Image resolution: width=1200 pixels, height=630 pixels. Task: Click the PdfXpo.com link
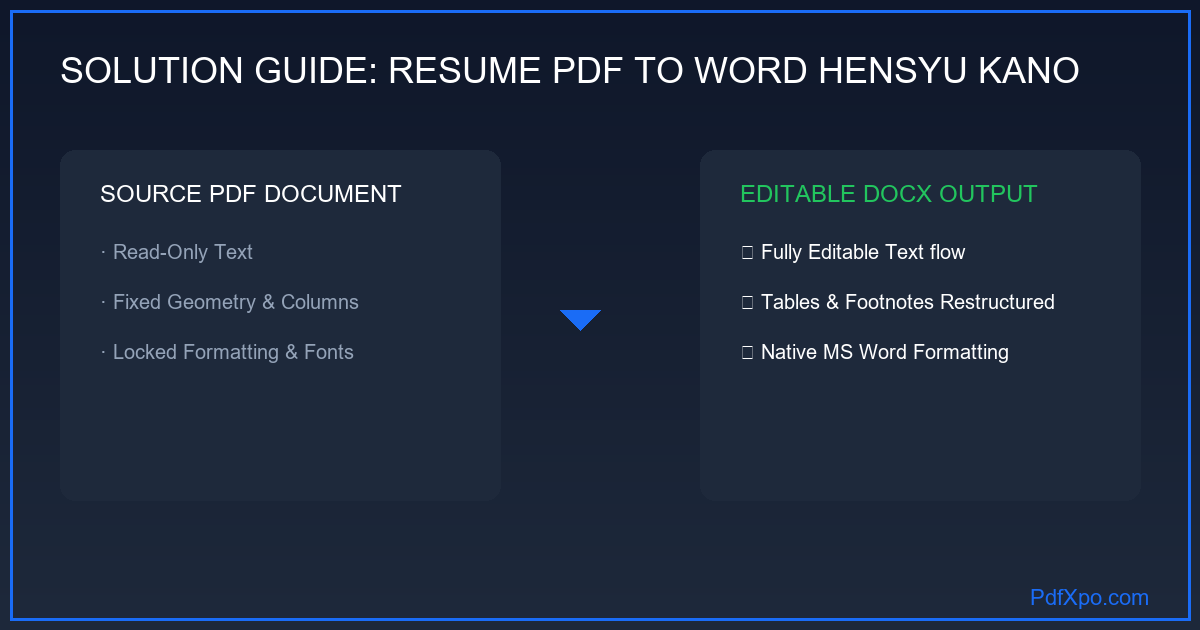tap(1089, 598)
